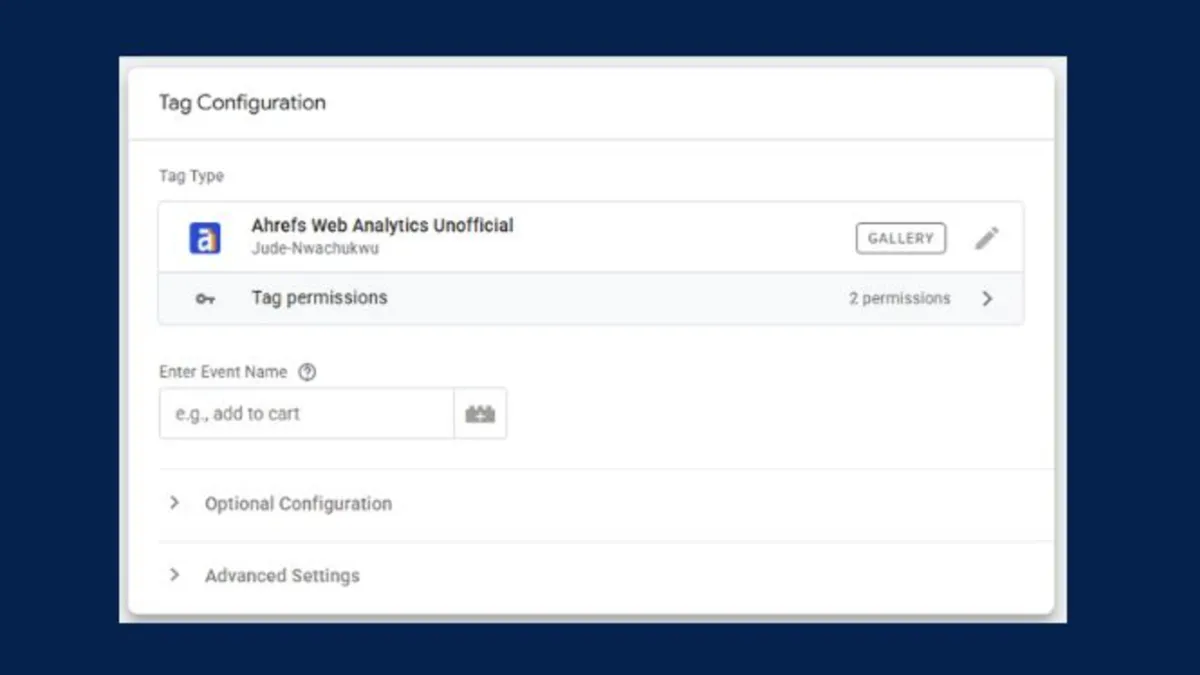The height and width of the screenshot is (675, 1200).
Task: Select the Ahrefs Web Analytics Unofficial template row
Action: [x=383, y=225]
